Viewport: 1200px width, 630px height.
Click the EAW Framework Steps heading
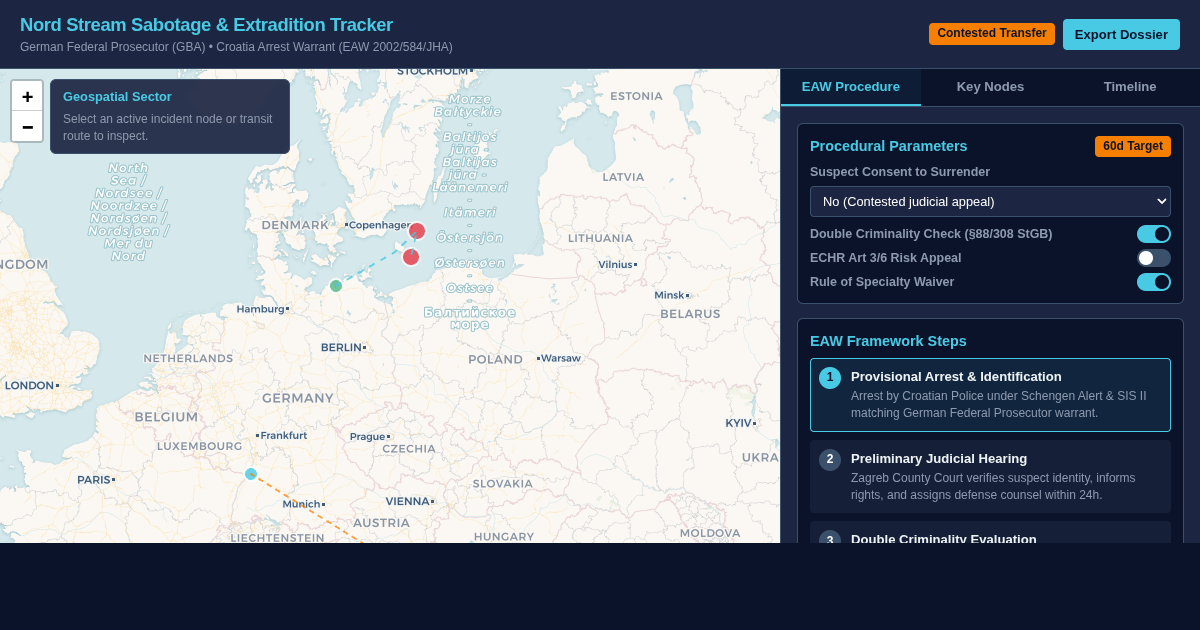pos(888,341)
